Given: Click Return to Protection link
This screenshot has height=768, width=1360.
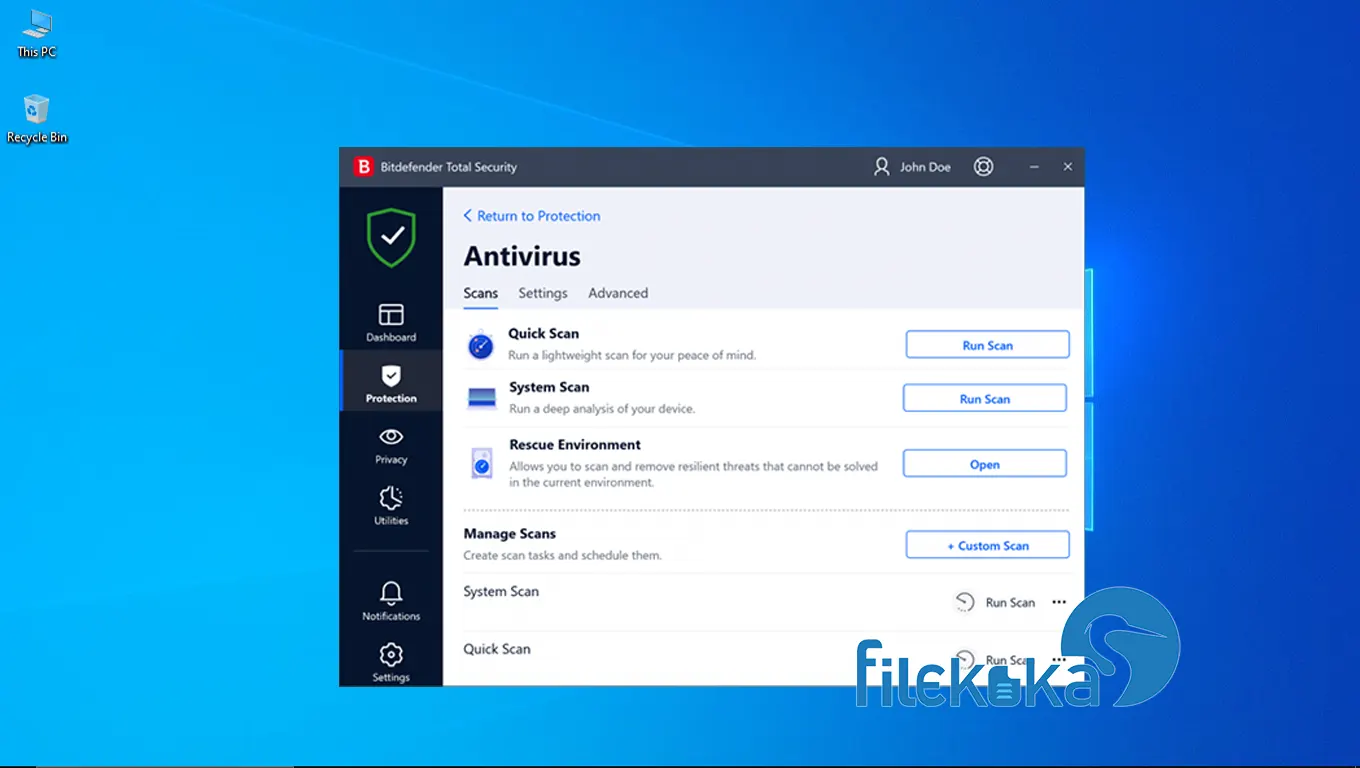Looking at the screenshot, I should pyautogui.click(x=532, y=216).
